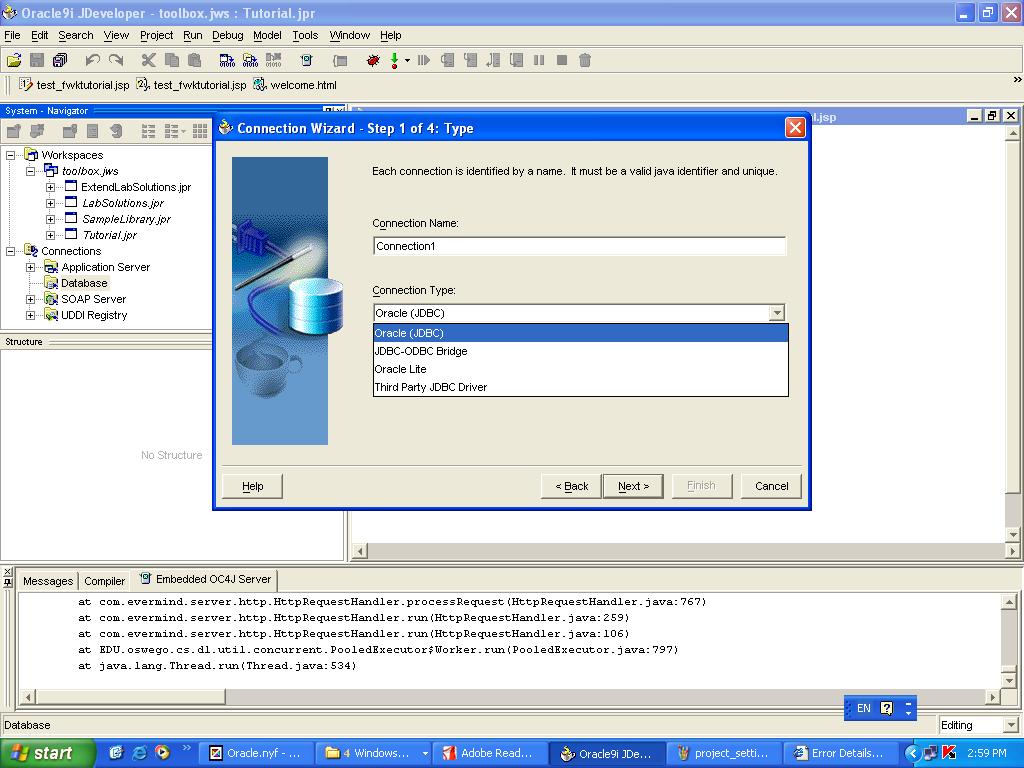The width and height of the screenshot is (1024, 768).
Task: Click the wizard's Help button
Action: (253, 486)
